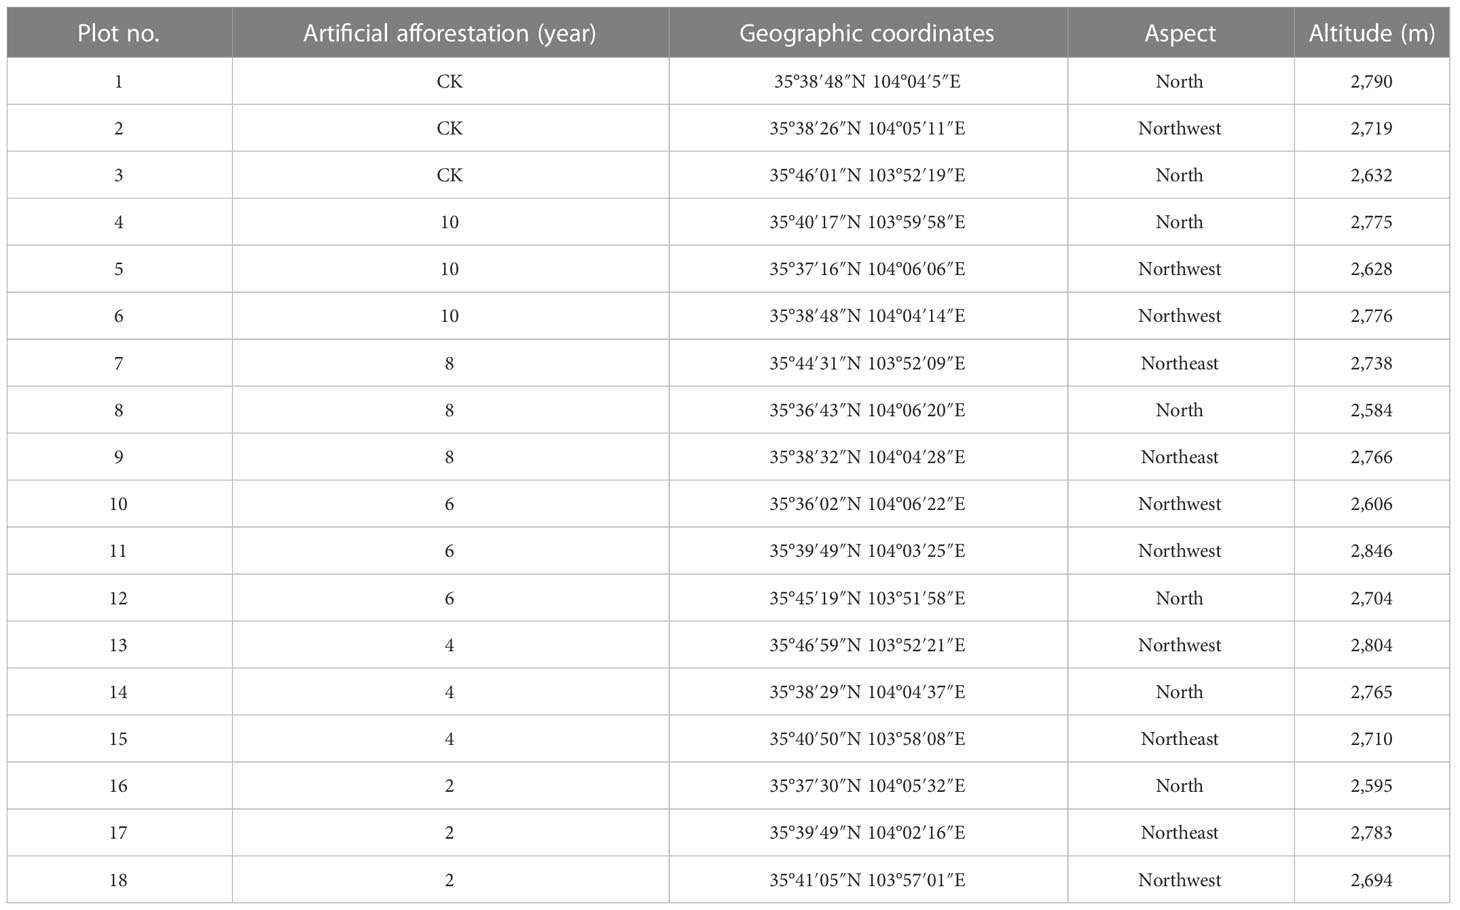Click altitude value 2,738

1372,363
